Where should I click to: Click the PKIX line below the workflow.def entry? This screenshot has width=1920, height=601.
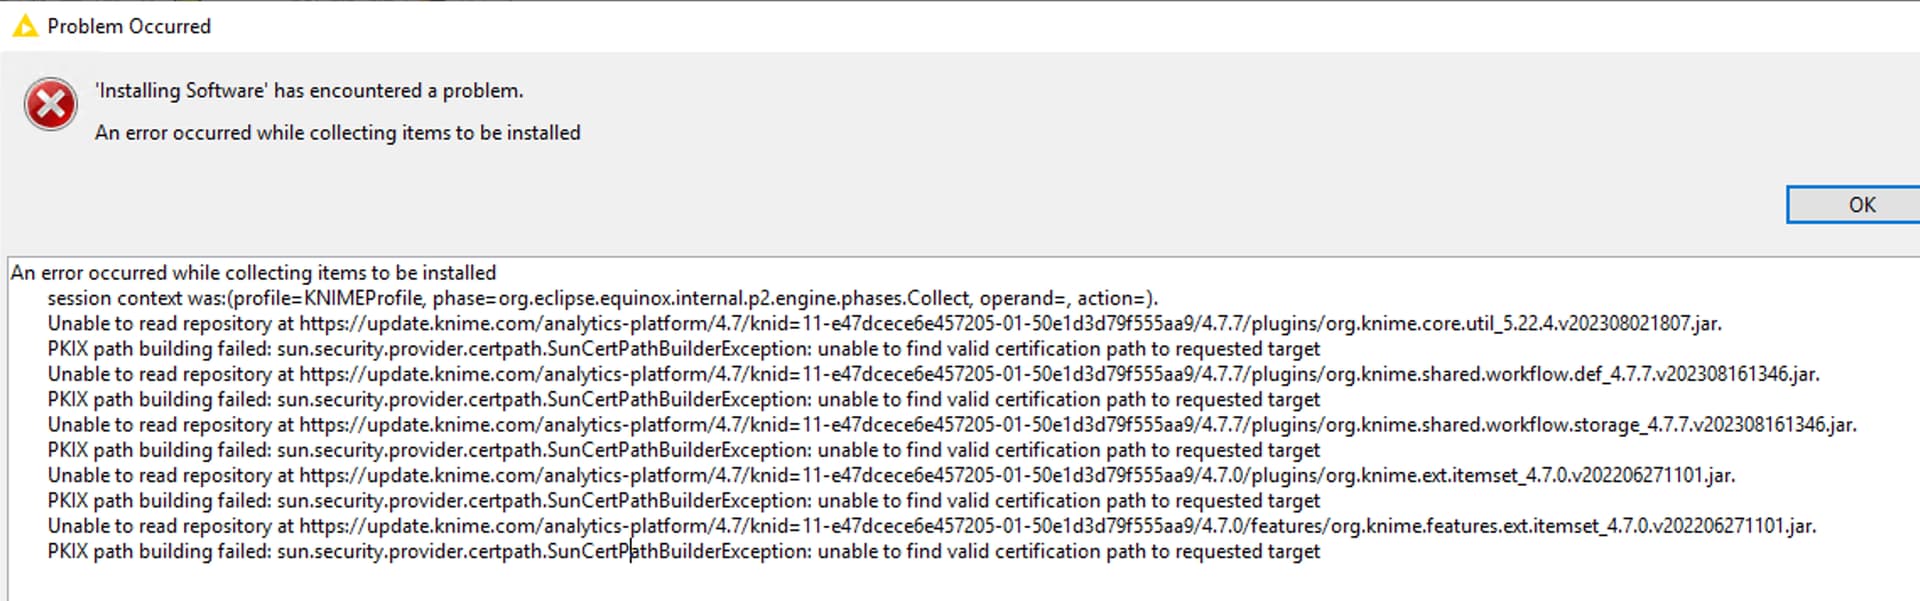pyautogui.click(x=683, y=400)
